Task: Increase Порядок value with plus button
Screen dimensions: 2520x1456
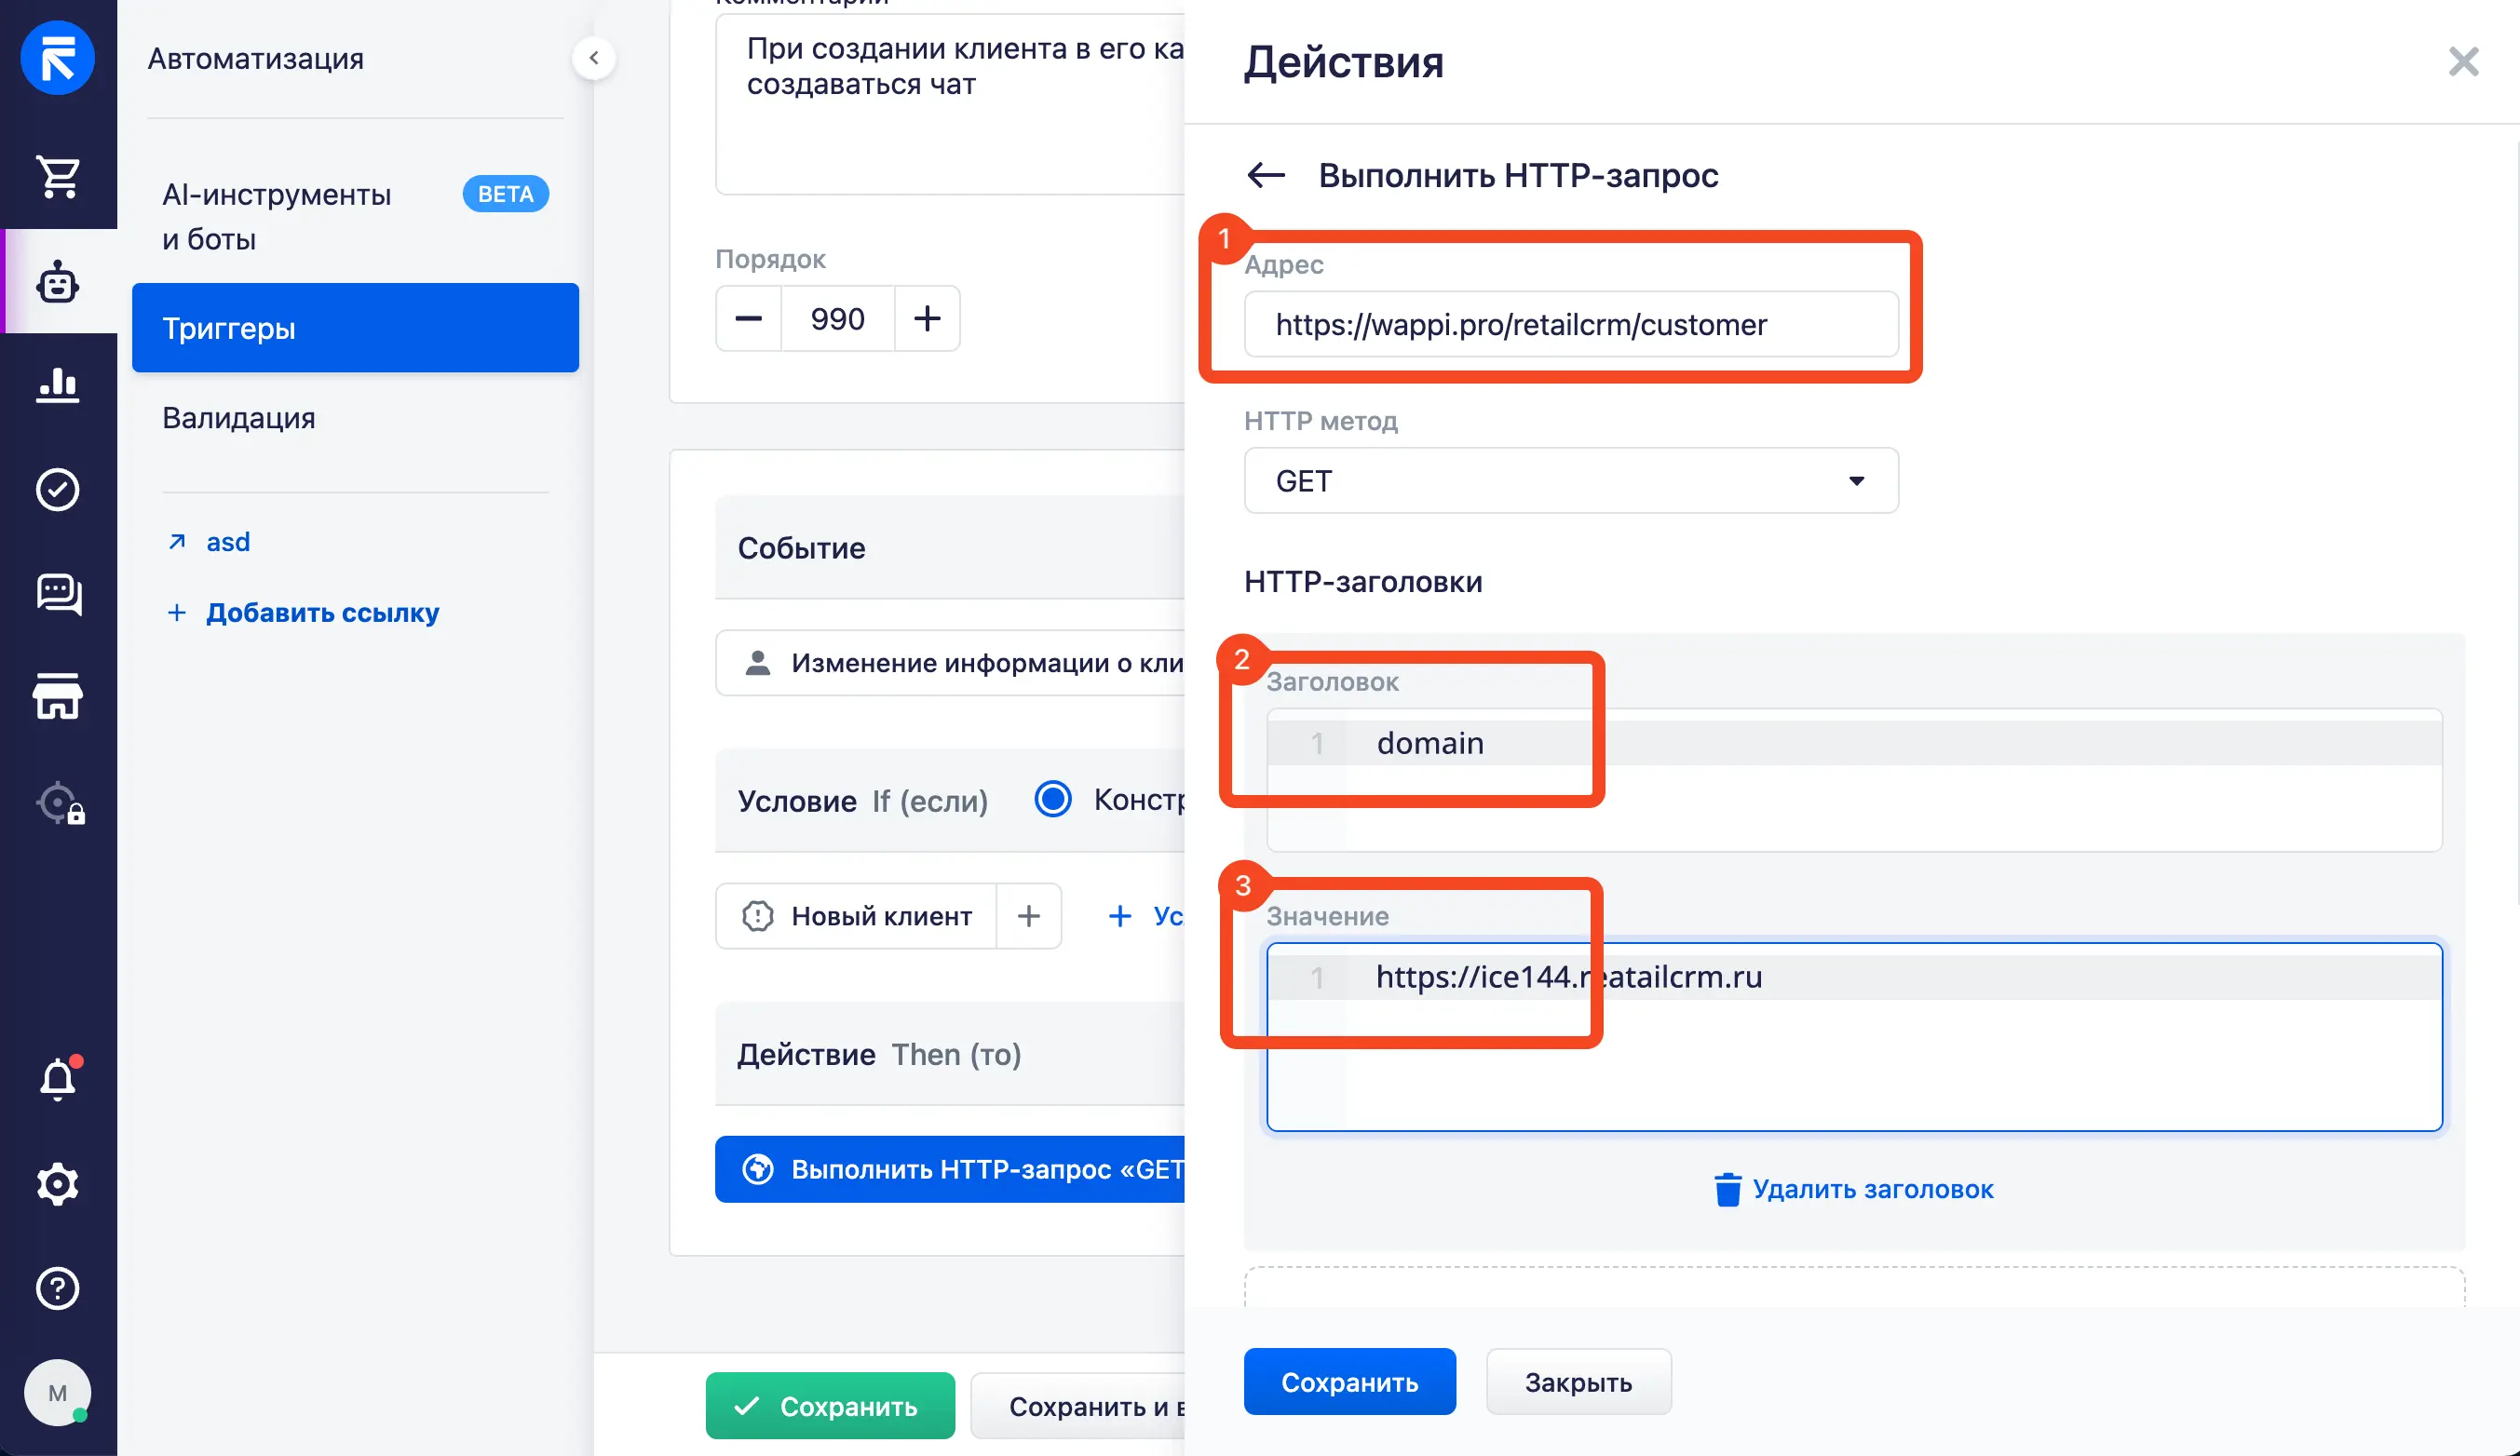Action: coord(927,318)
